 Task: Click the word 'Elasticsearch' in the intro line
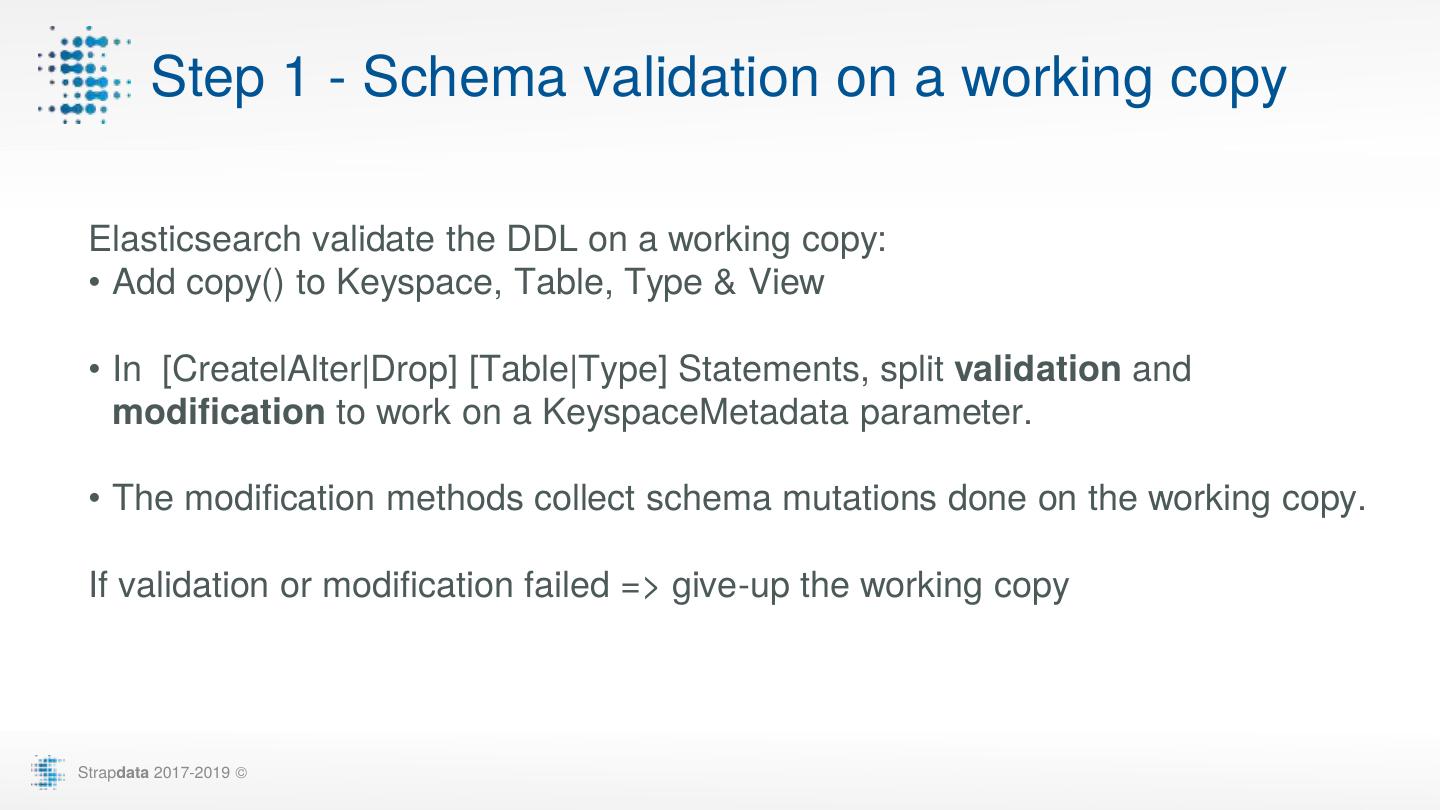[195, 240]
